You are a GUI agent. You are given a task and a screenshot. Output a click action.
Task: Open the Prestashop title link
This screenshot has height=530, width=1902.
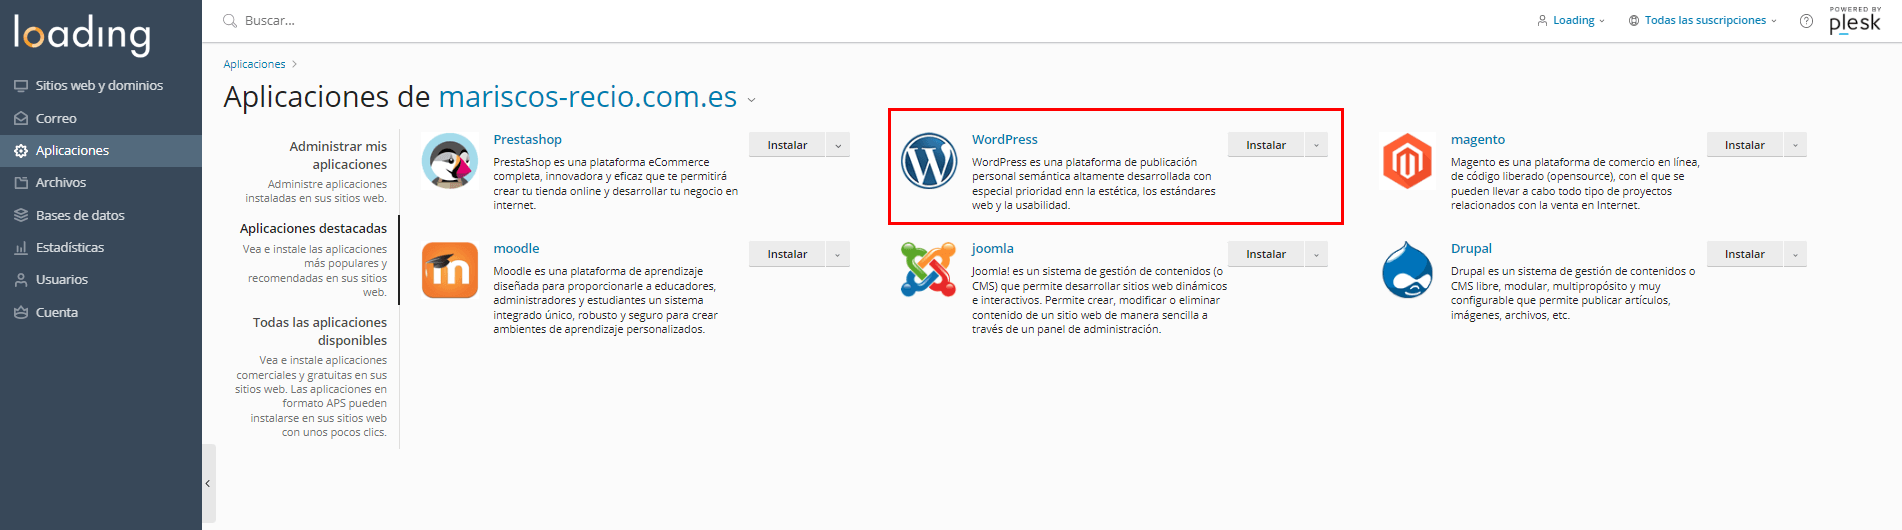click(527, 140)
